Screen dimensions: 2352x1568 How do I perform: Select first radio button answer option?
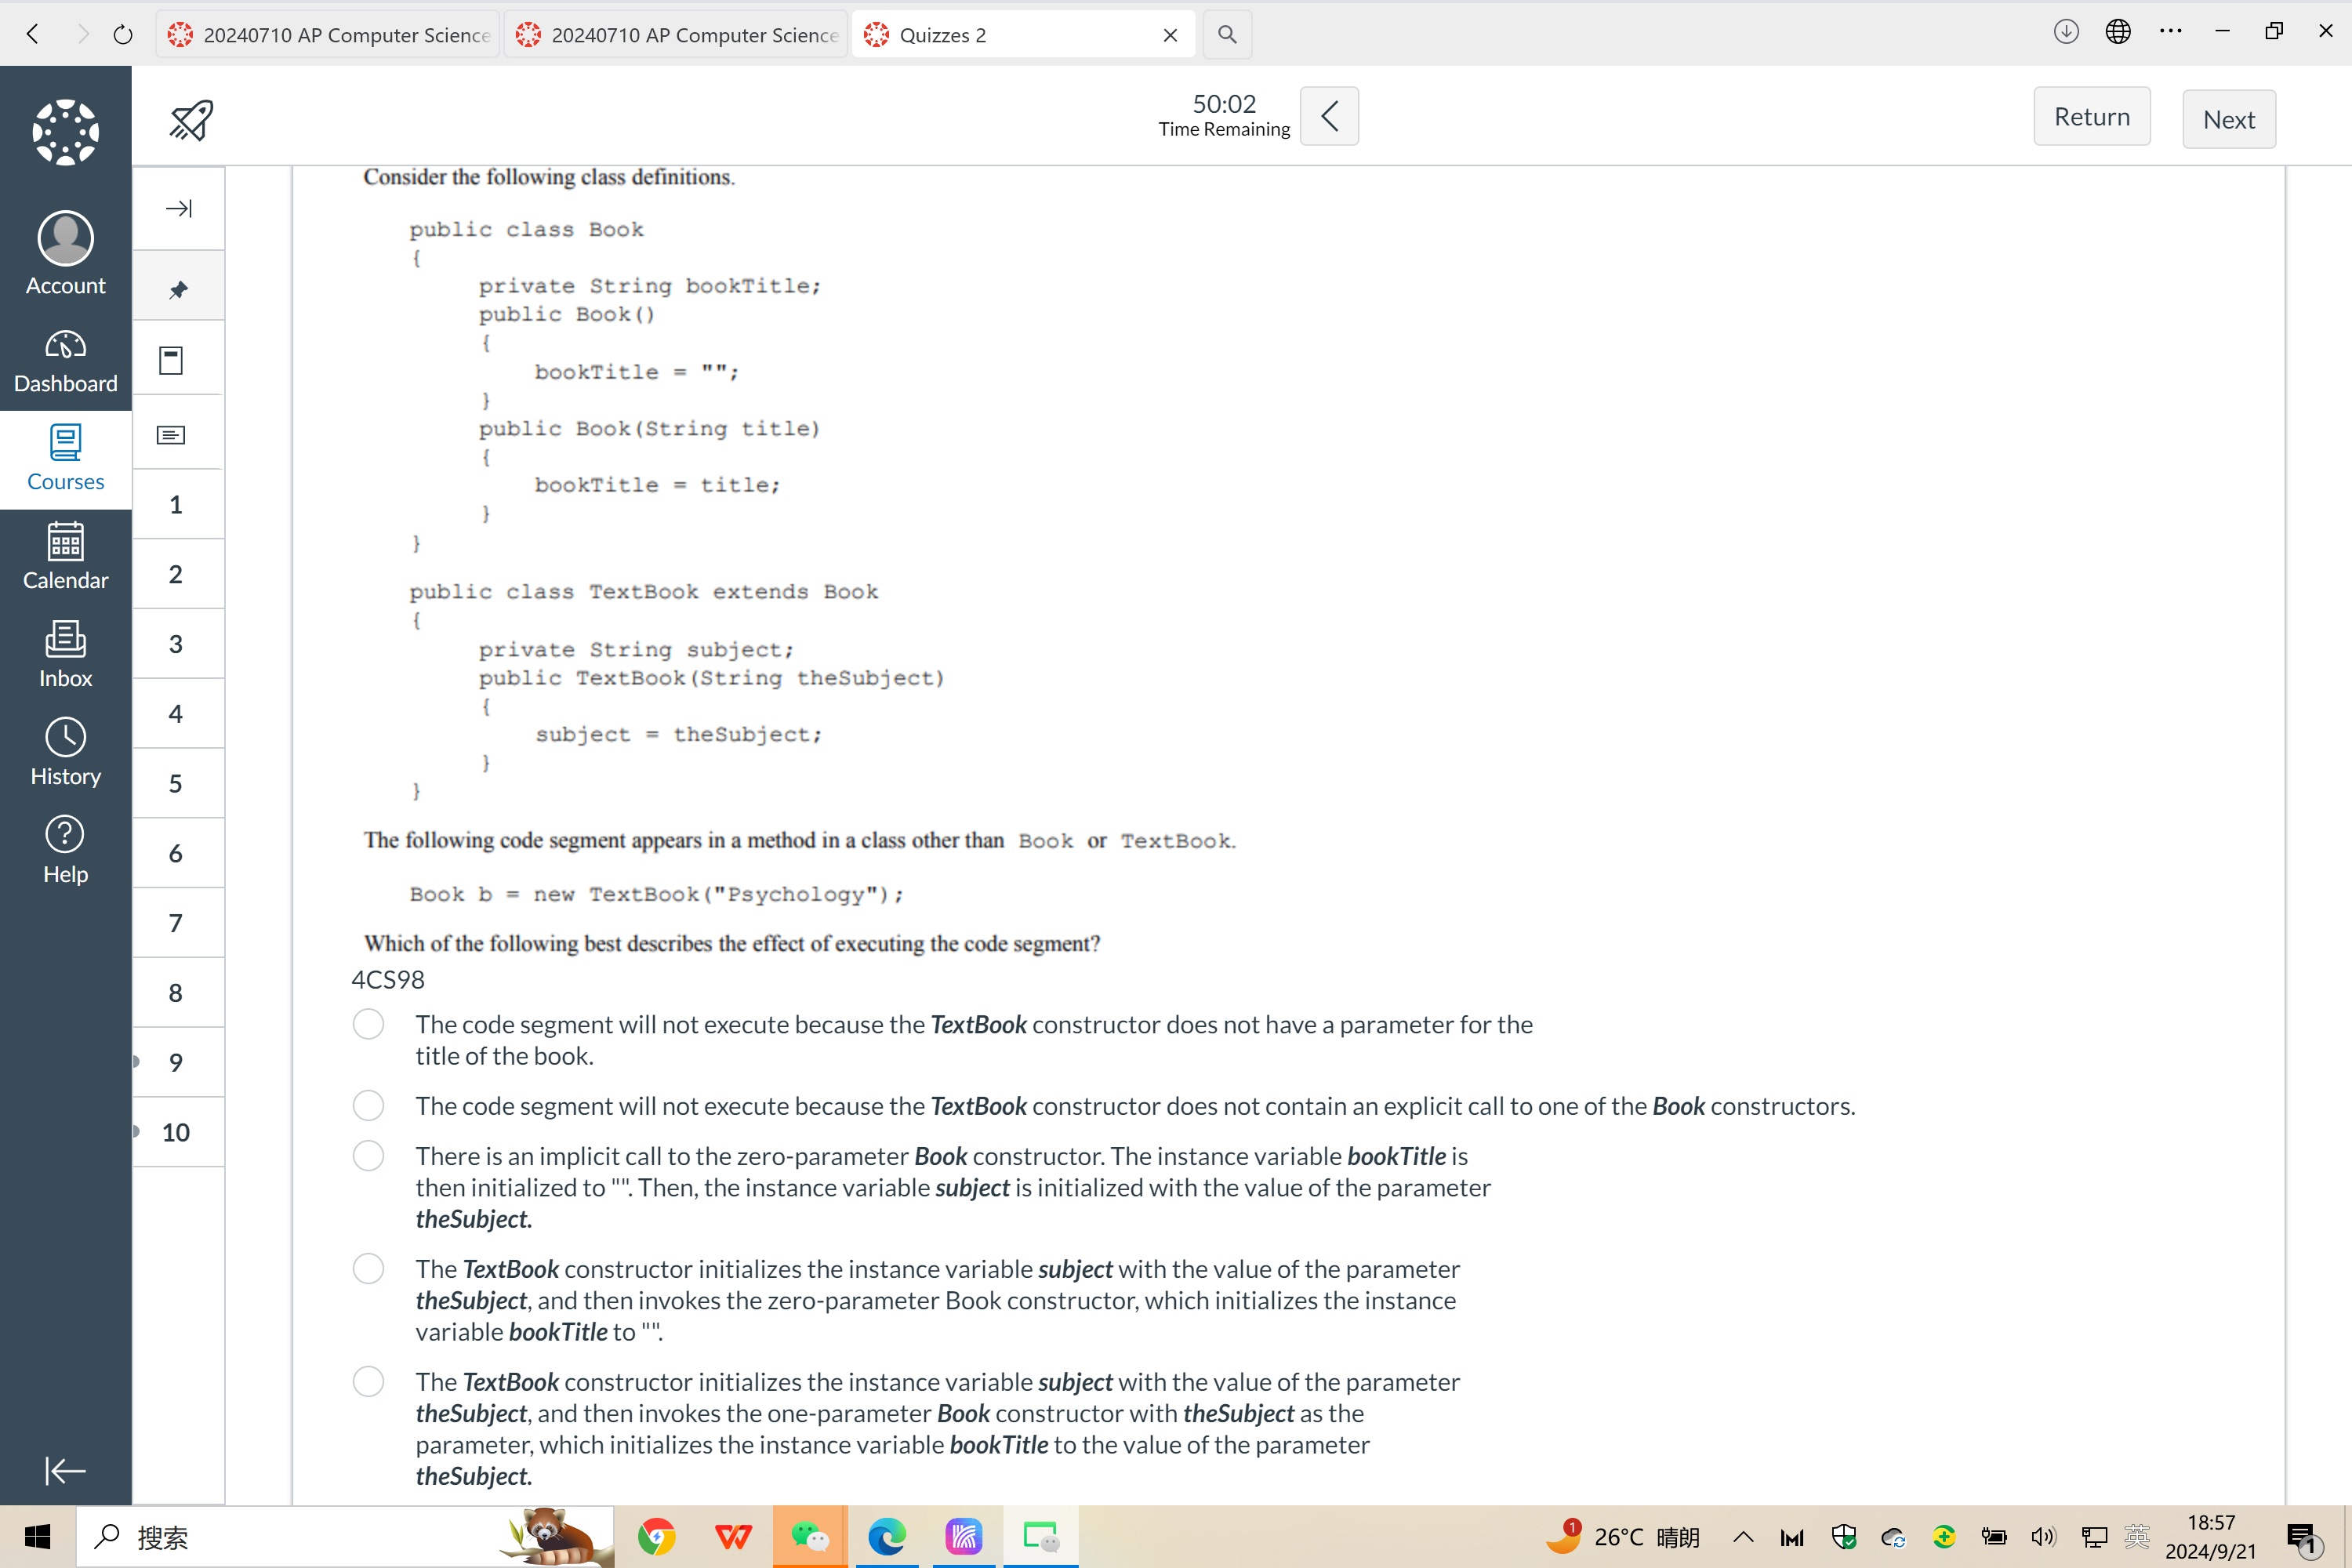coord(368,1024)
